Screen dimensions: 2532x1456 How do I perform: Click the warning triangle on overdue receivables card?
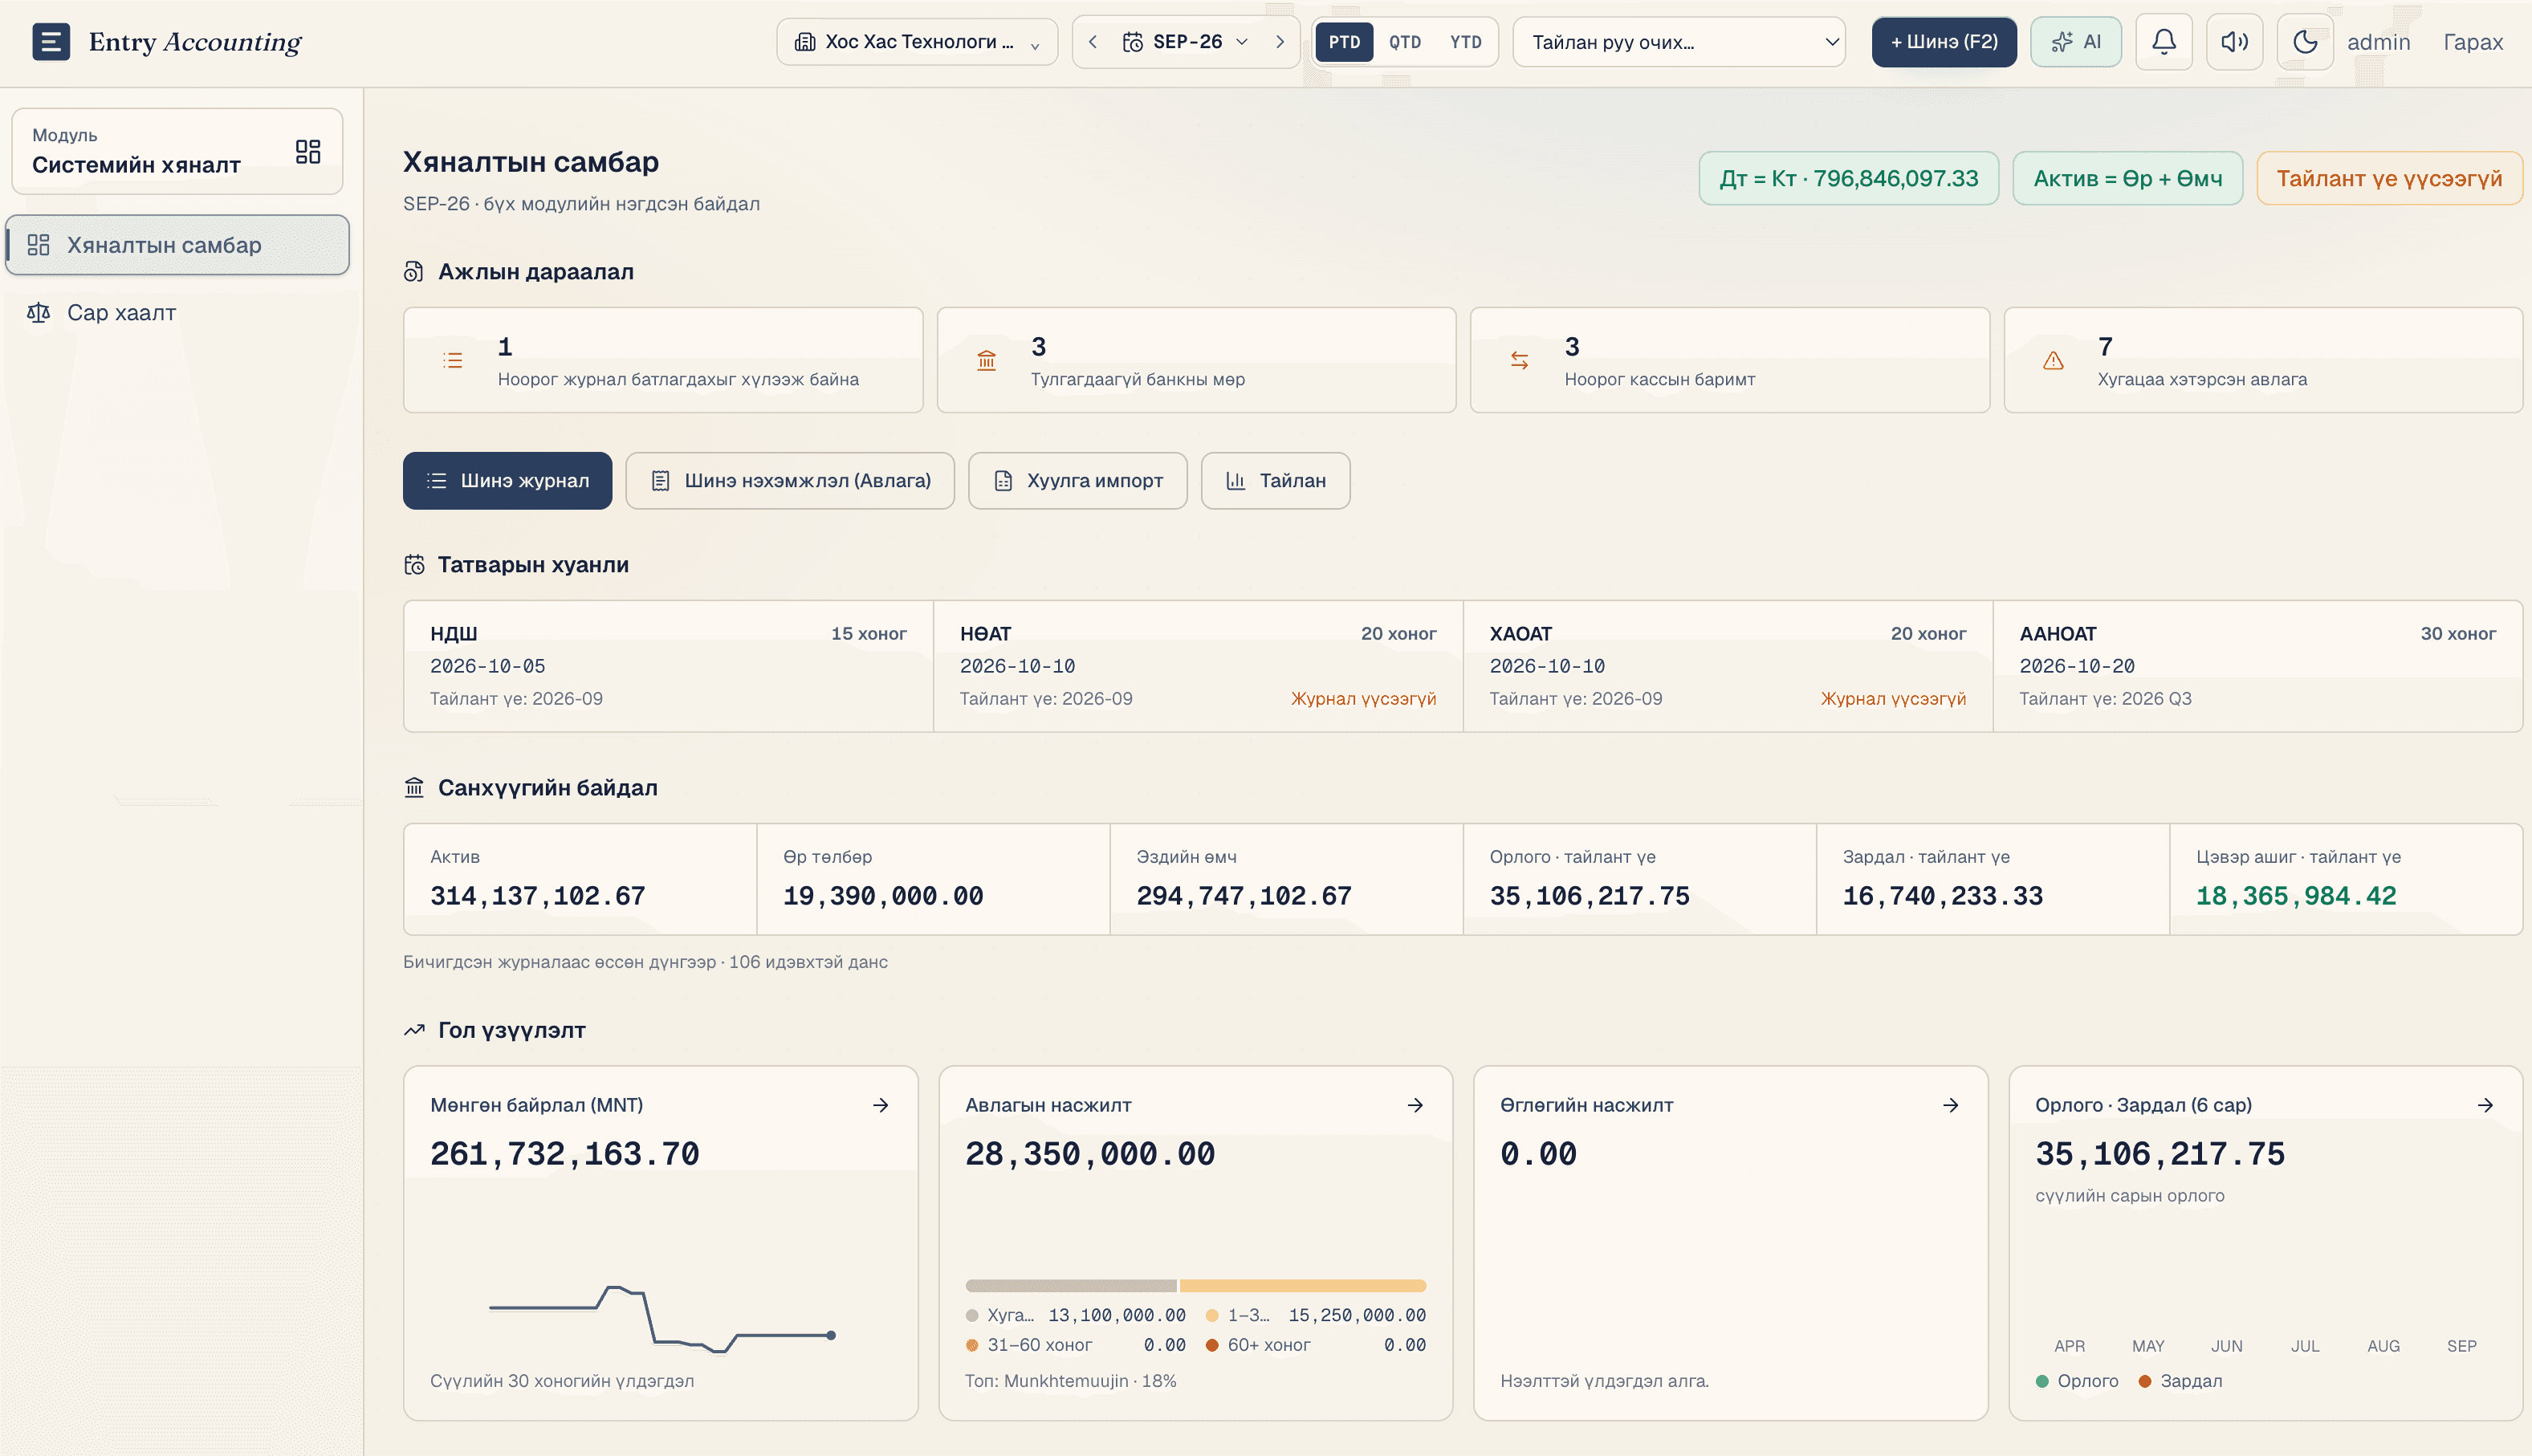click(2053, 360)
